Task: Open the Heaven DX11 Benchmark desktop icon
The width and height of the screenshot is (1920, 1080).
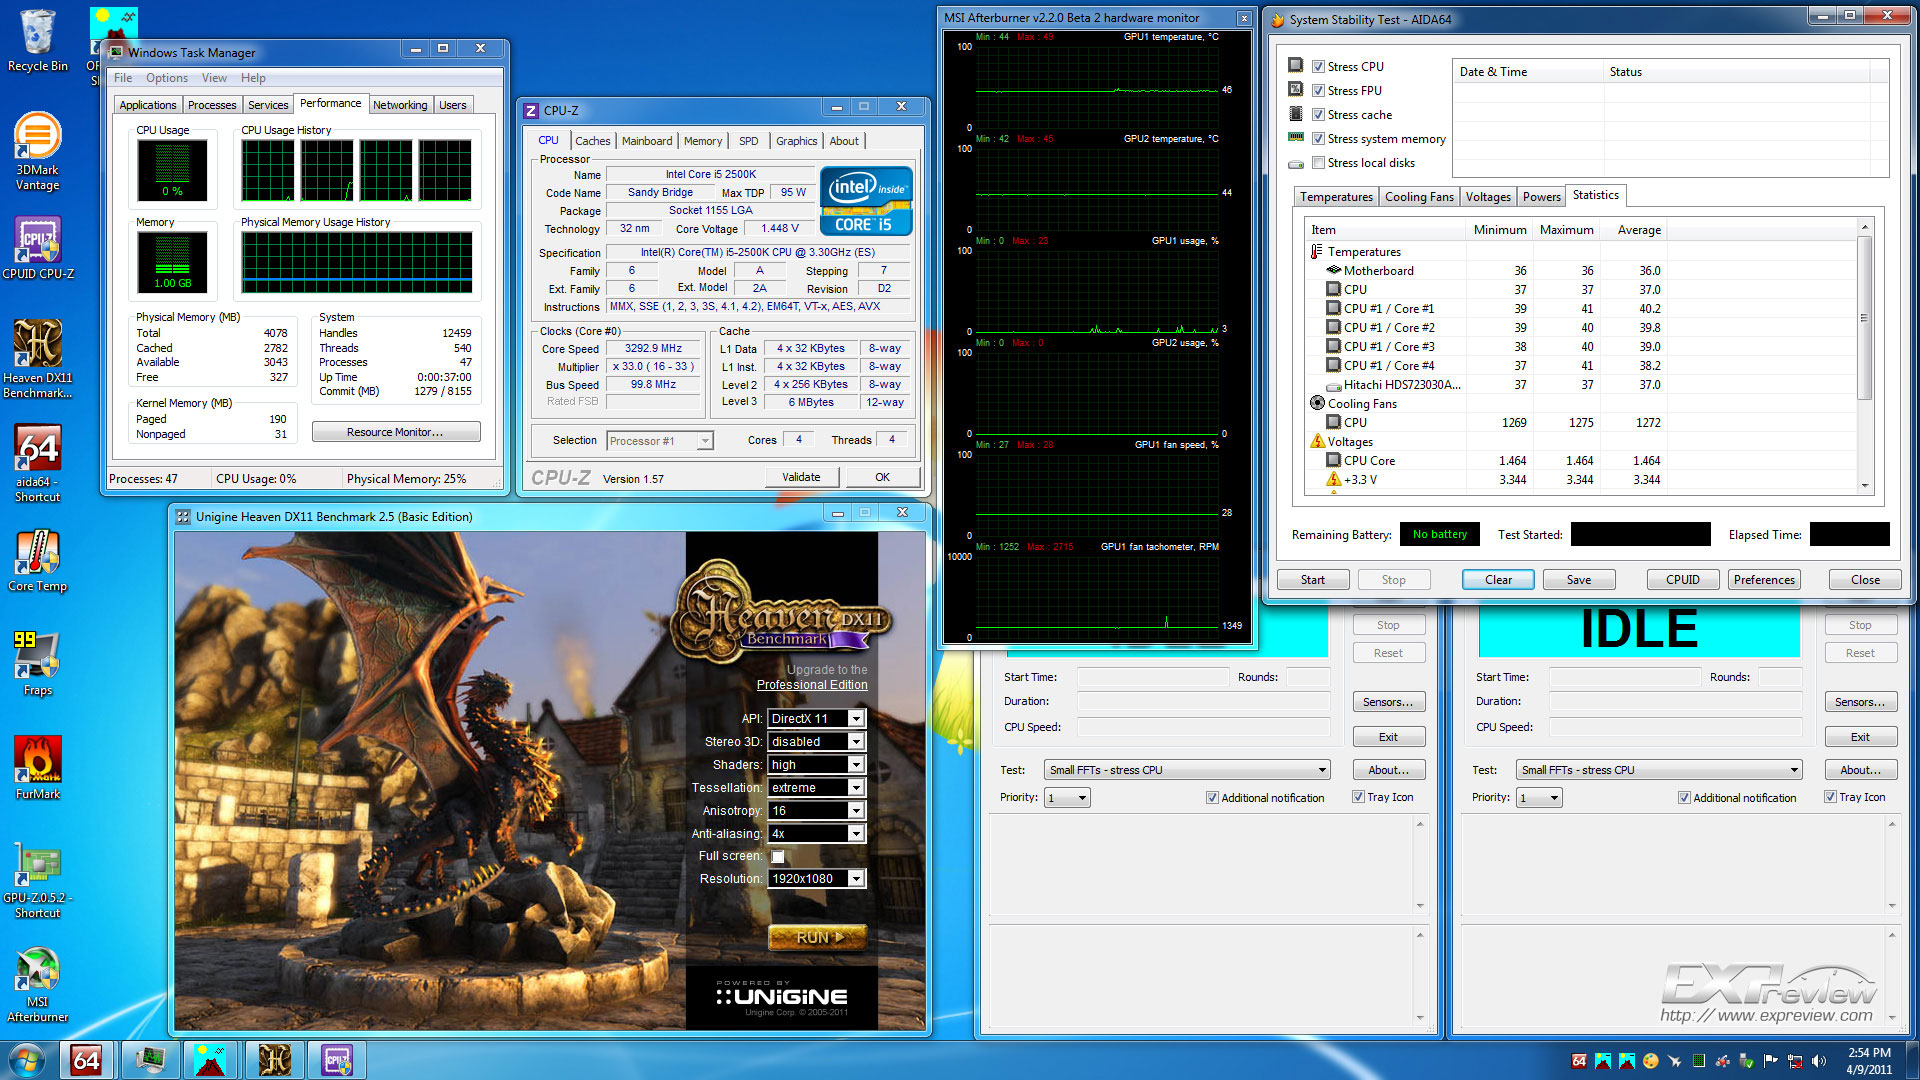Action: [x=38, y=358]
